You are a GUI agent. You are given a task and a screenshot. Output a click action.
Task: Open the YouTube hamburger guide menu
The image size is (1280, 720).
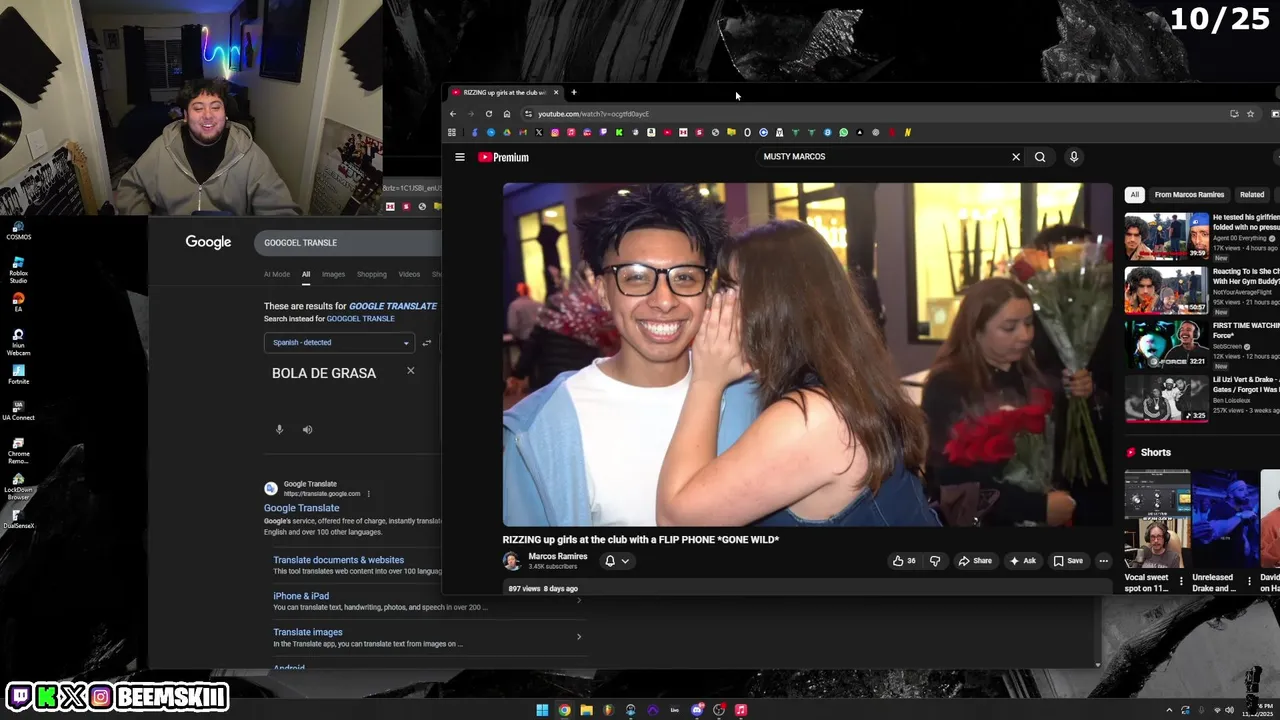(x=460, y=157)
